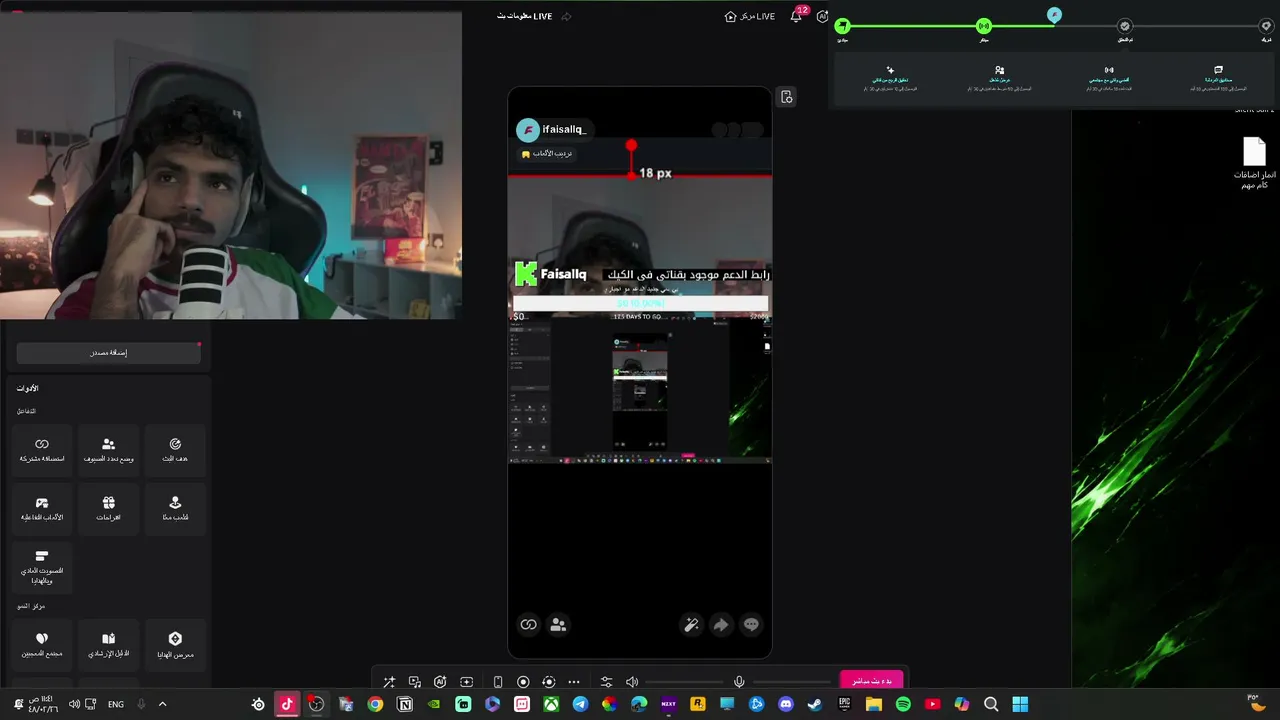Select the first green flag progress milestone
This screenshot has width=1280, height=720.
click(x=842, y=26)
